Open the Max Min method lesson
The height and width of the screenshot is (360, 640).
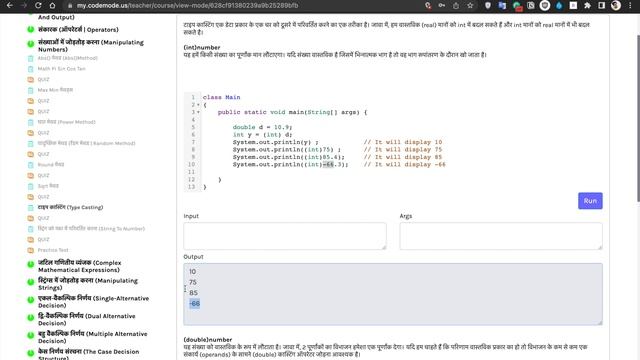pyautogui.click(x=55, y=90)
